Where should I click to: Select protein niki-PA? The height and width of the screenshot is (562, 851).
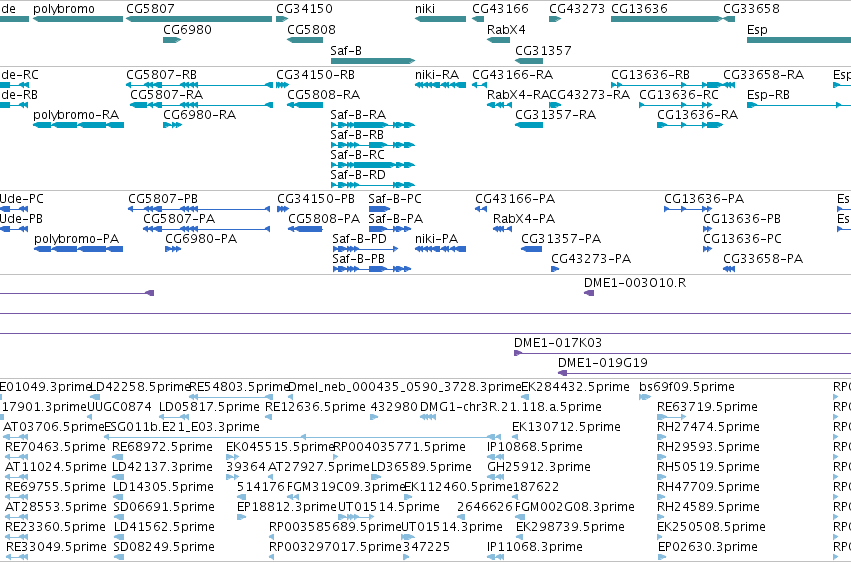437,239
